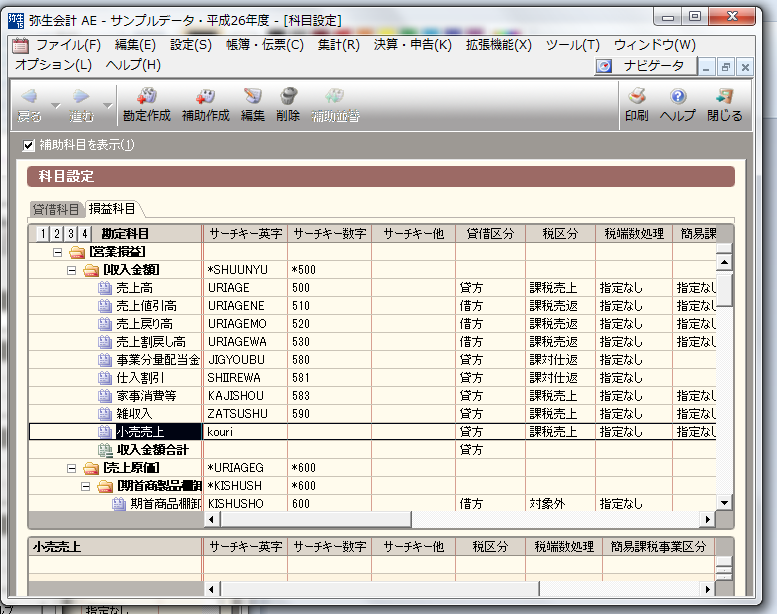777x614 pixels.
Task: Click the 補助作成 toolbar icon
Action: coord(205,97)
